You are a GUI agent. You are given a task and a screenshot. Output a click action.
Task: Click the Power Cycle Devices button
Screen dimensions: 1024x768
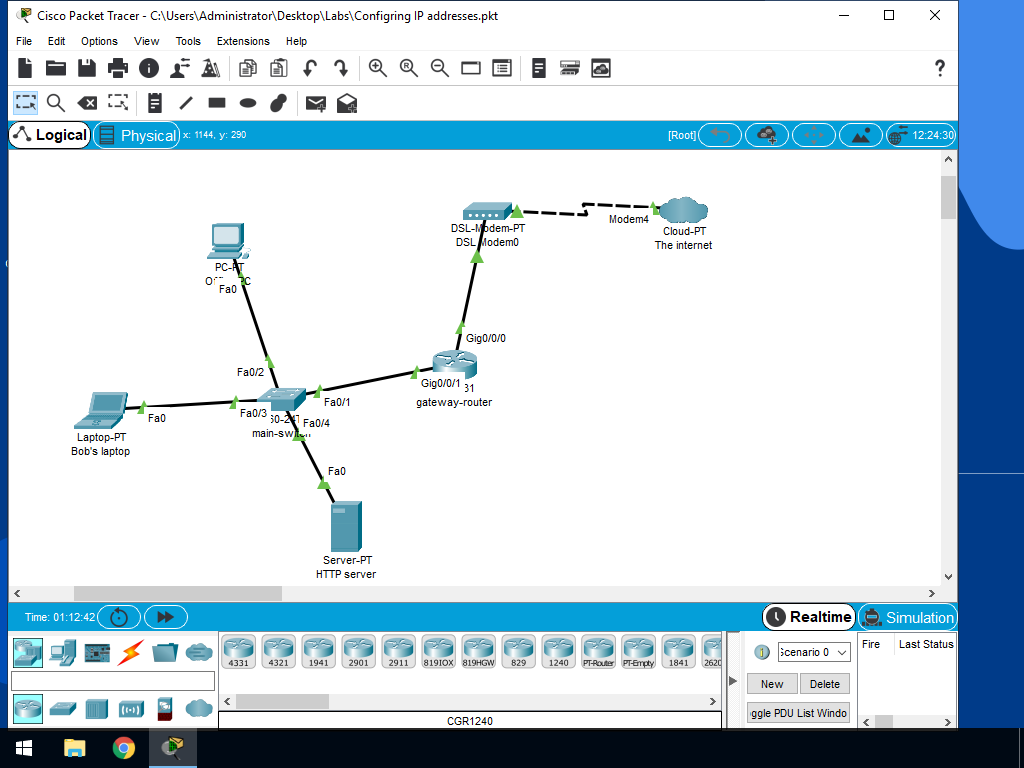(x=119, y=617)
